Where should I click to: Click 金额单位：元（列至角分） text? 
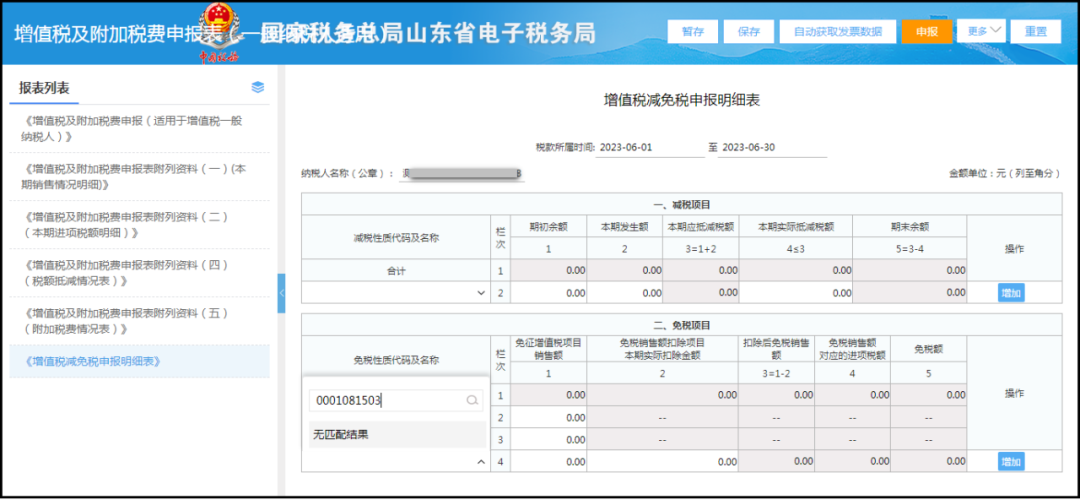coord(1004,174)
